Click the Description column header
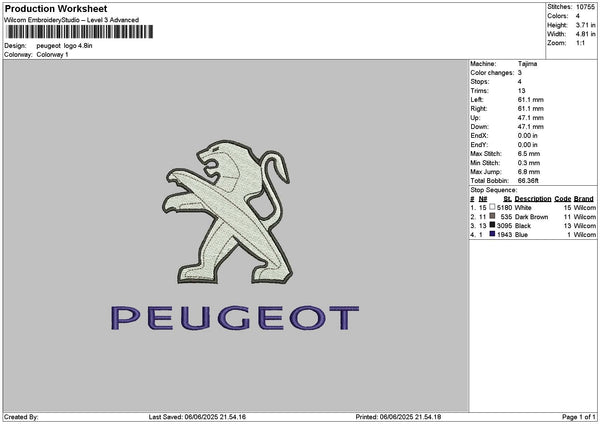This screenshot has width=600, height=424. [533, 199]
